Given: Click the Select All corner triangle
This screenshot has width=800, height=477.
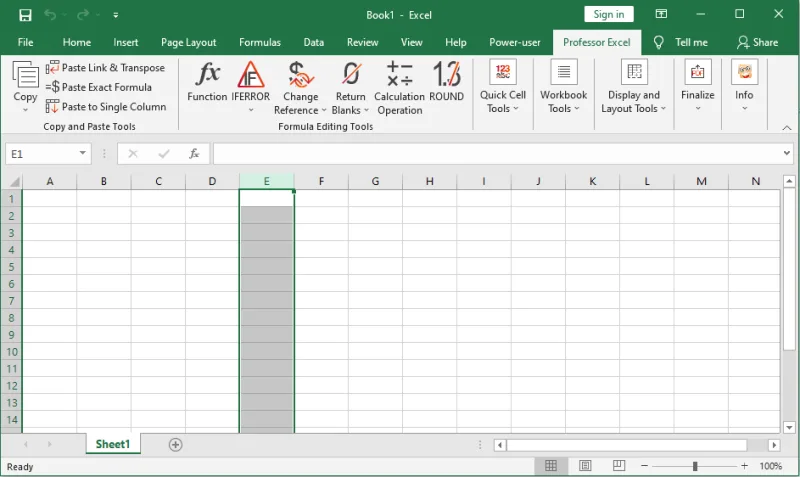Looking at the screenshot, I should 14,181.
